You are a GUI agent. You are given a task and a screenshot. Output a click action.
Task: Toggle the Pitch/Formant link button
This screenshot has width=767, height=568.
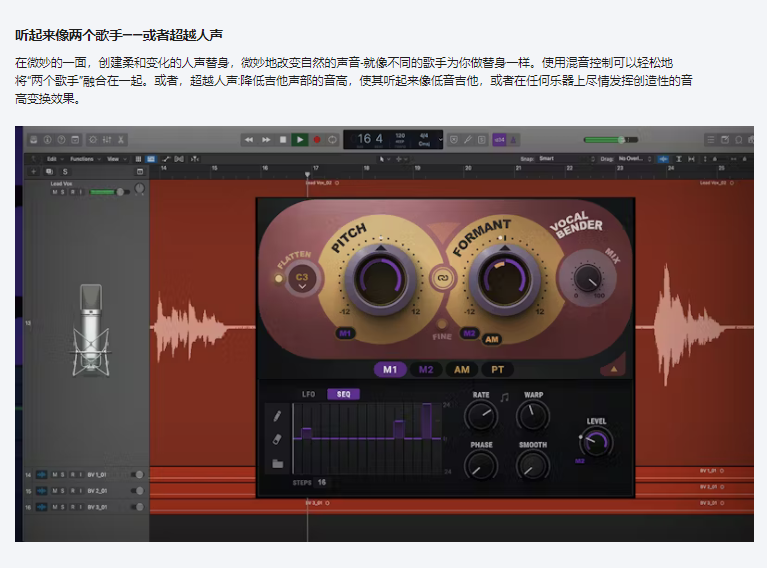442,278
